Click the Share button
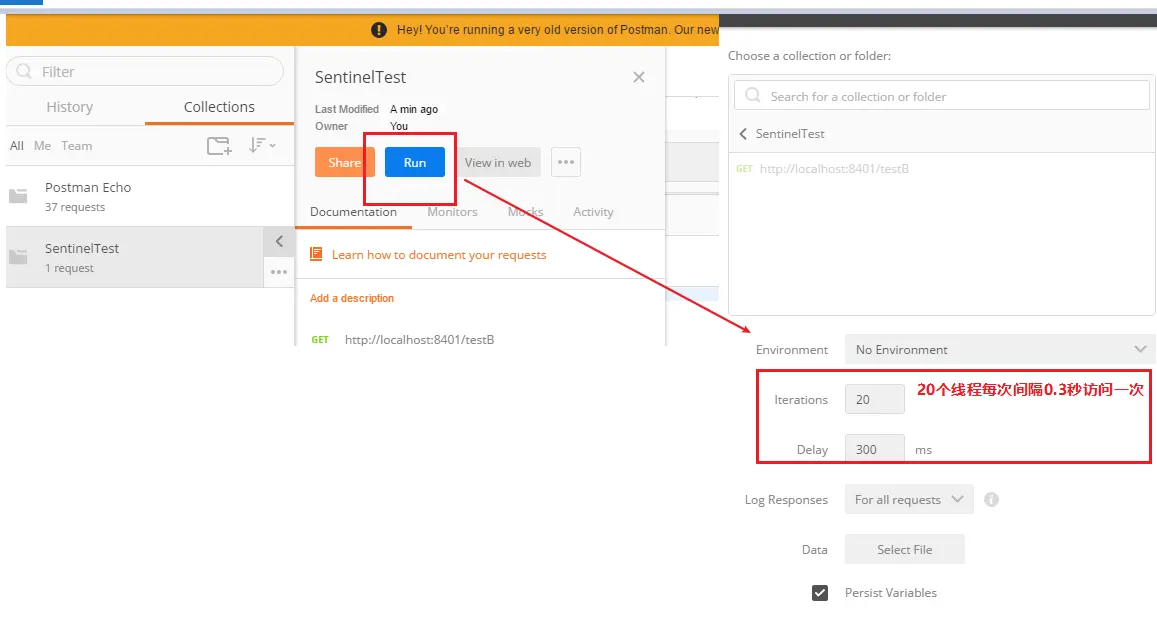1157x644 pixels. pyautogui.click(x=345, y=162)
